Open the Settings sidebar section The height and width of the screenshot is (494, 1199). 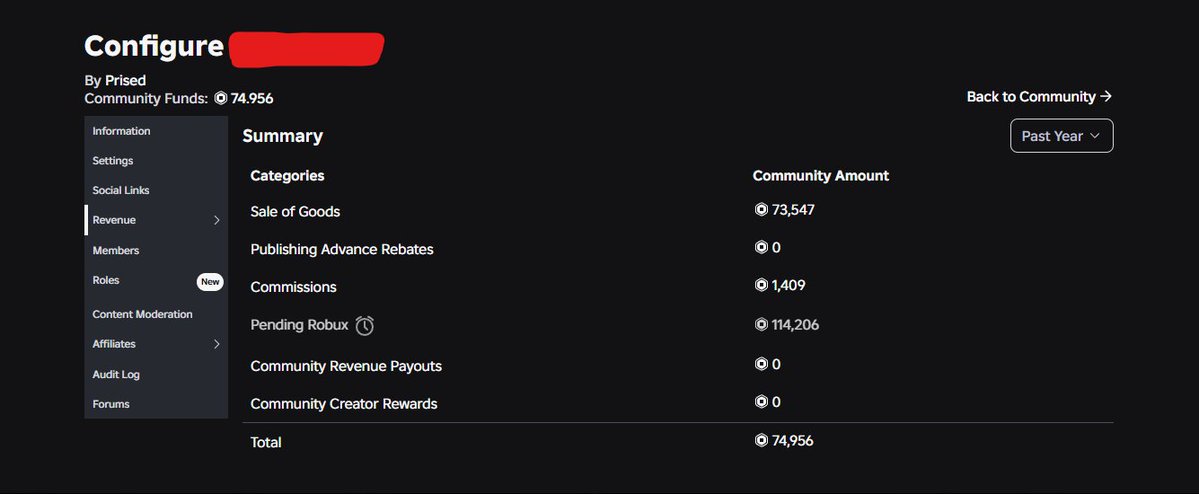156,161
